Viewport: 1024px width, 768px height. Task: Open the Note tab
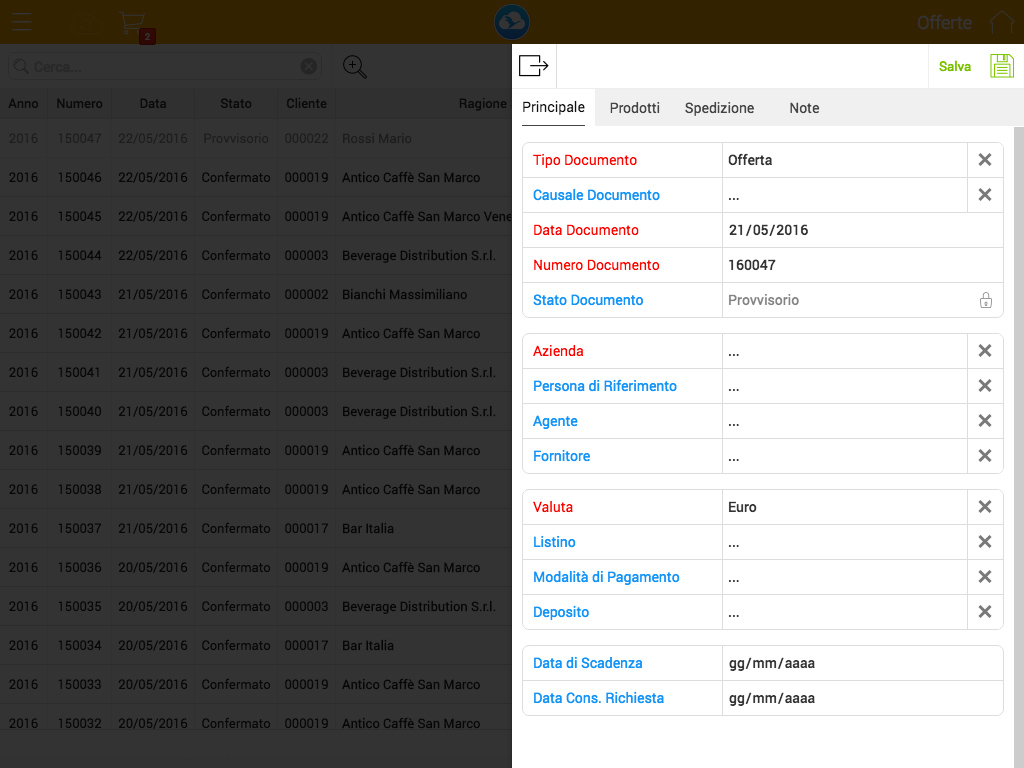click(804, 108)
